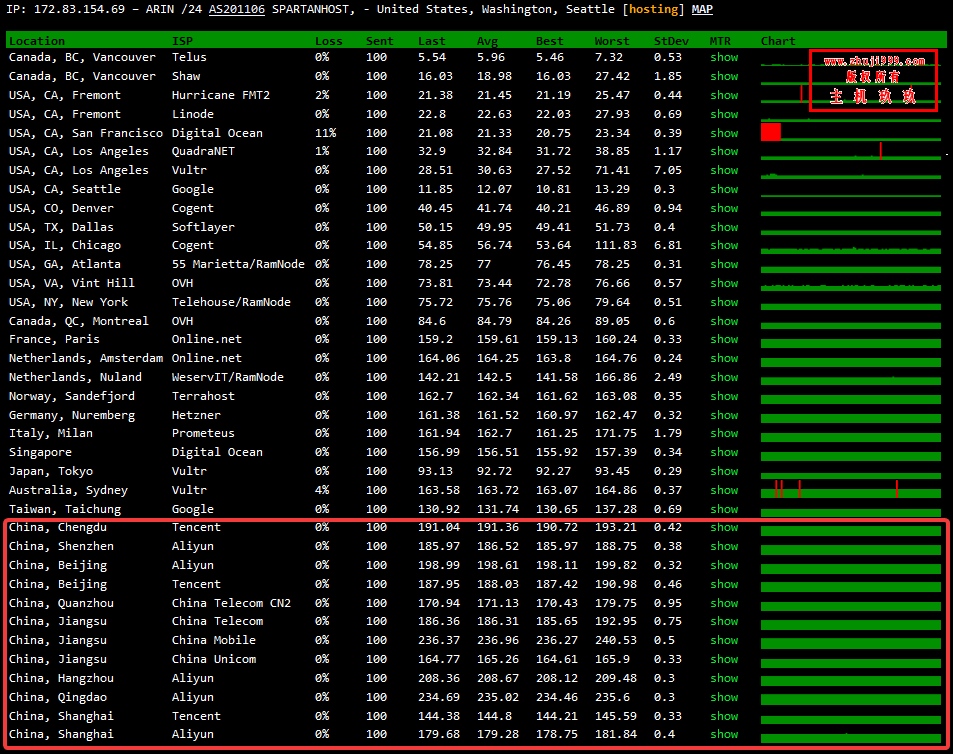Show MTR for Digital Ocean San Francisco
This screenshot has height=754, width=953.
724,133
